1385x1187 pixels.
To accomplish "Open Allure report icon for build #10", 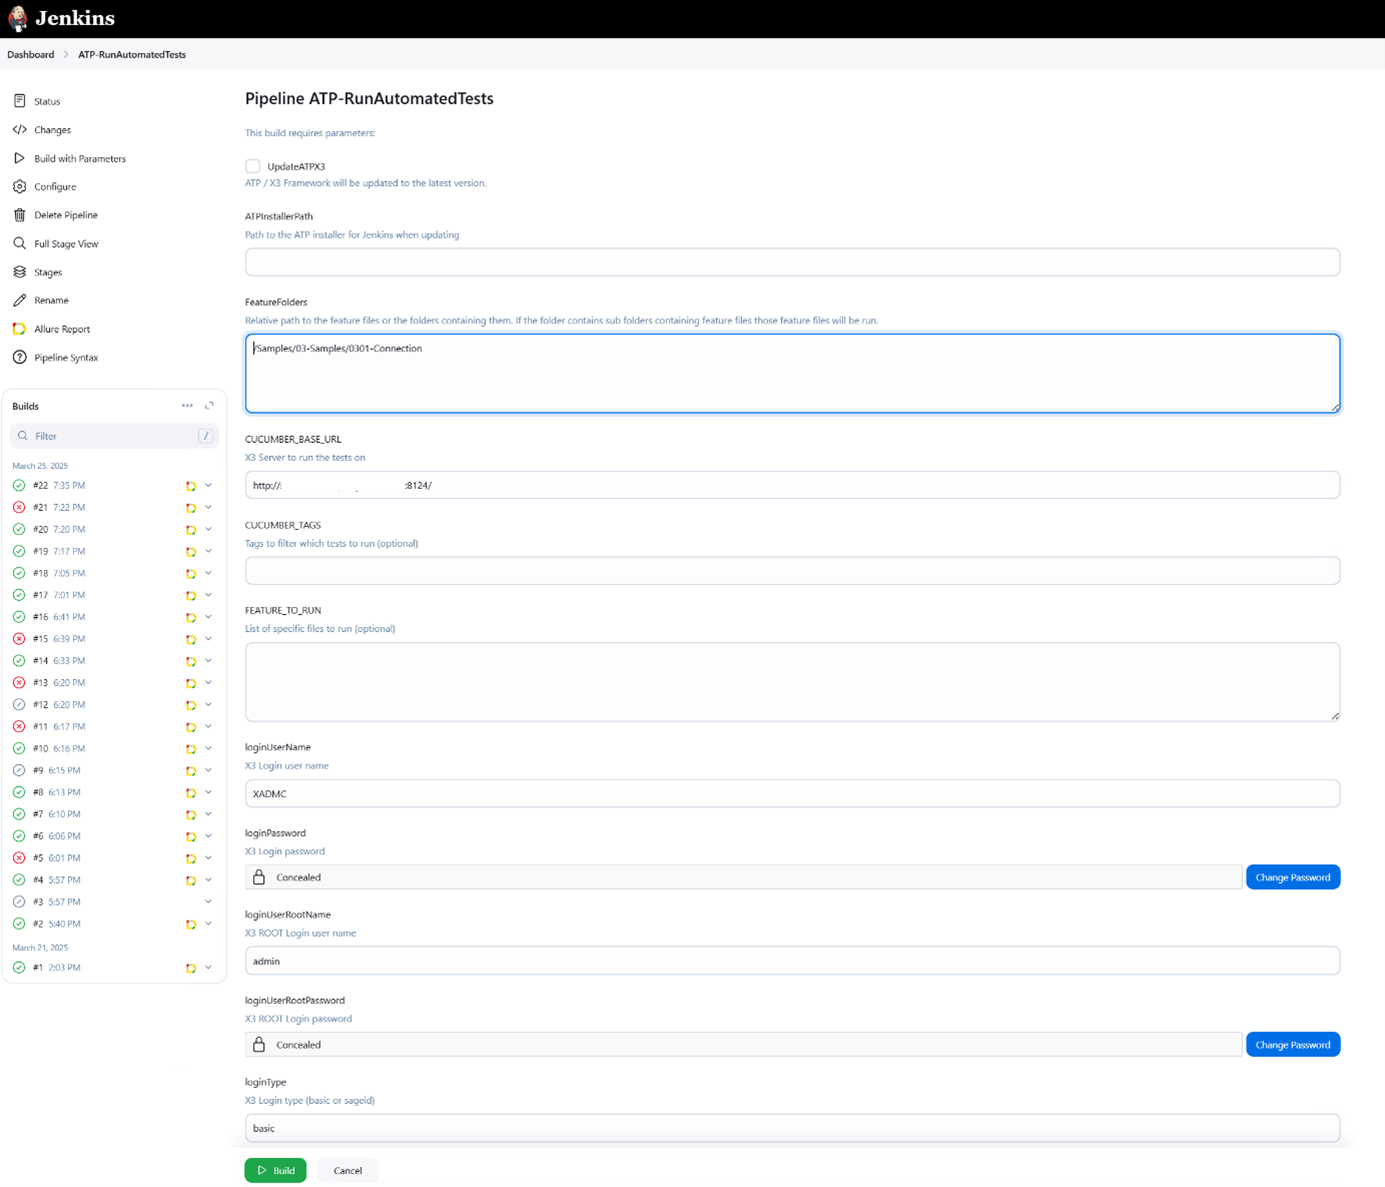I will [191, 749].
